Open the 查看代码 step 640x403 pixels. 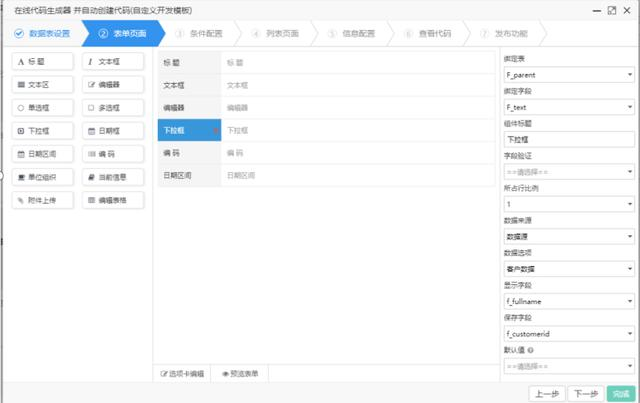428,33
